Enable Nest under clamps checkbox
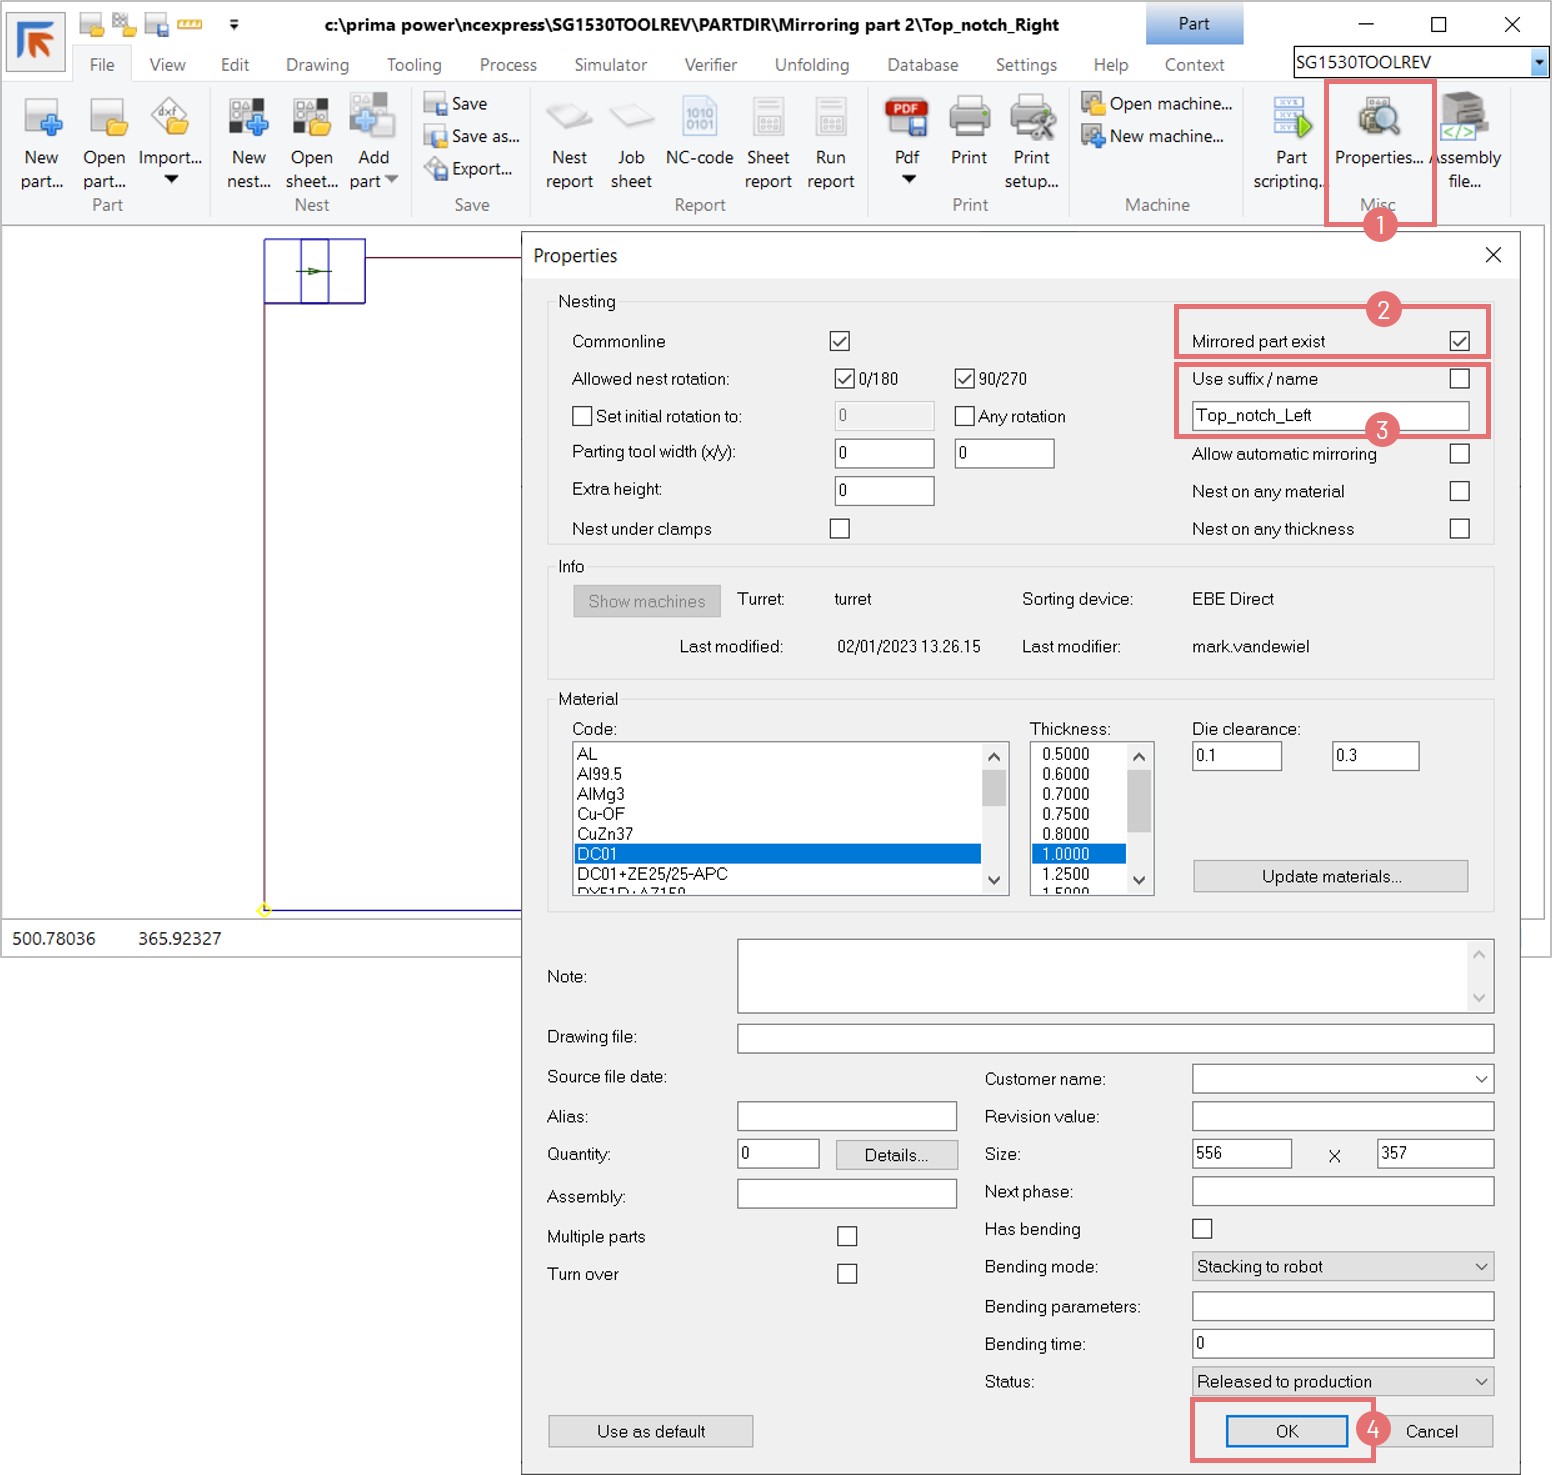 (x=840, y=528)
